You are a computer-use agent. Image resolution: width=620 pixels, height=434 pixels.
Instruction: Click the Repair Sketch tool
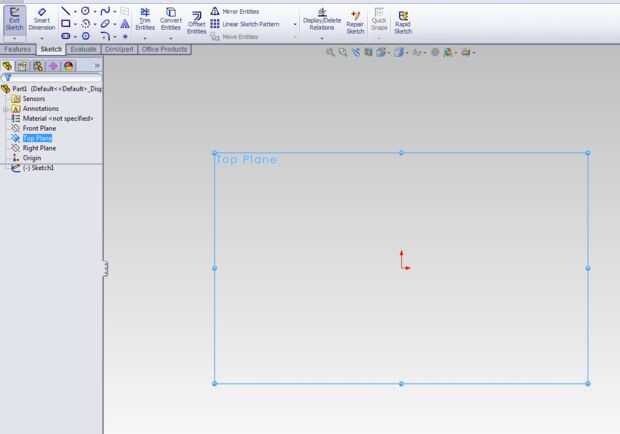coord(355,22)
